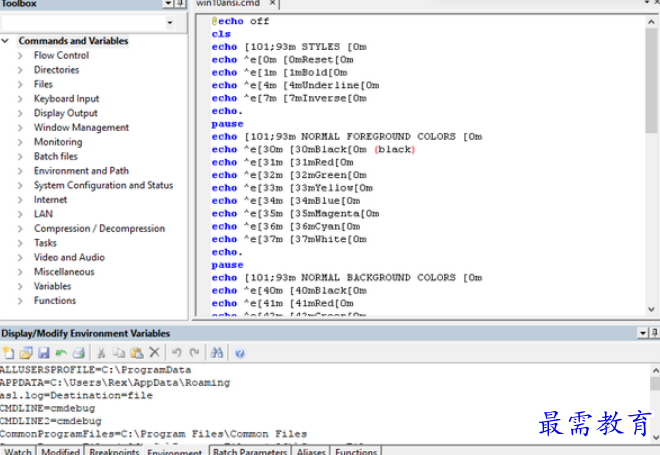The width and height of the screenshot is (660, 455).
Task: Click the Undo arrow icon
Action: coord(177,353)
